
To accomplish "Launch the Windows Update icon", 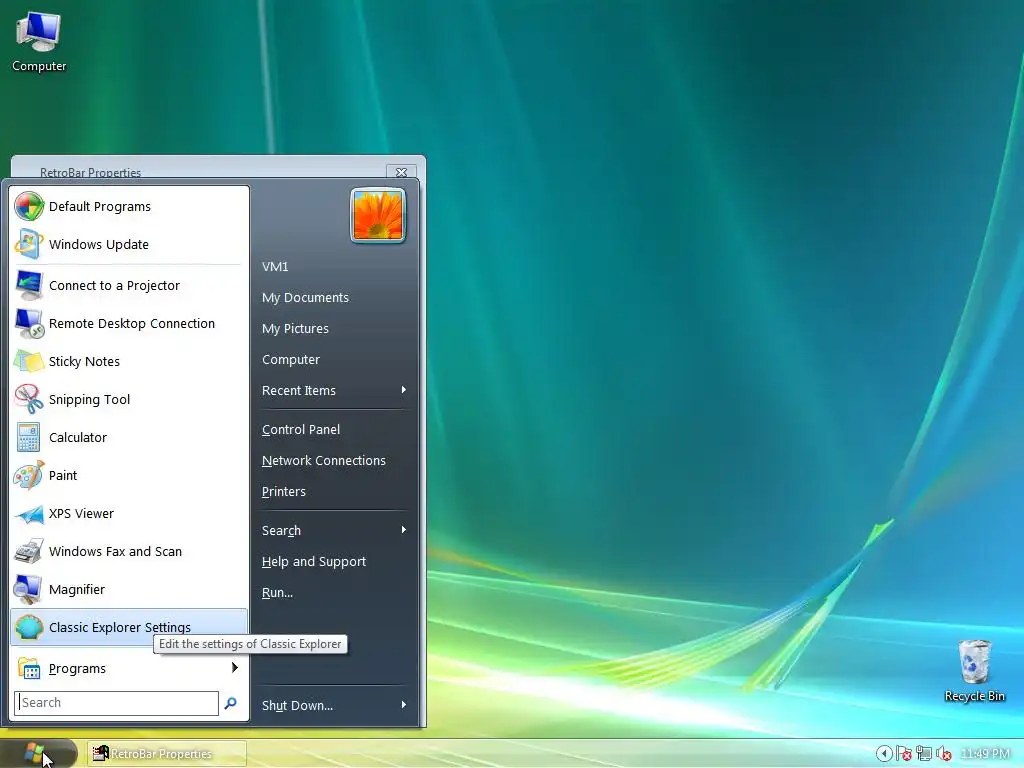I will coord(29,244).
